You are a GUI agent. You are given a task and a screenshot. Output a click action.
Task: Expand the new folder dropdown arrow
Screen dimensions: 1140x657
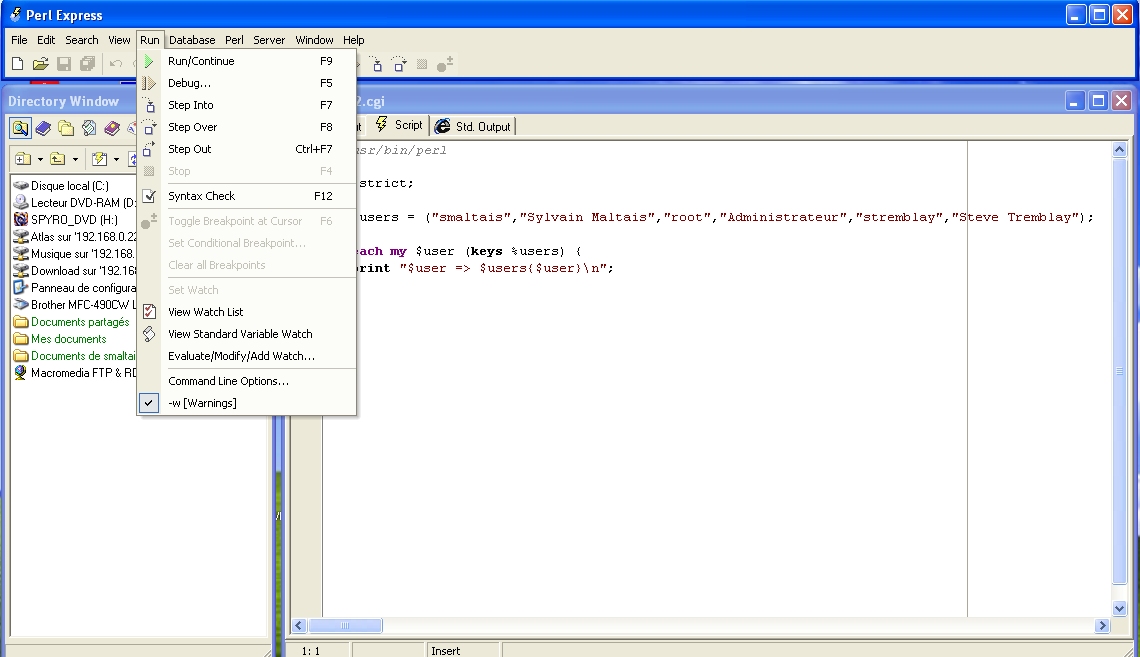click(x=40, y=160)
